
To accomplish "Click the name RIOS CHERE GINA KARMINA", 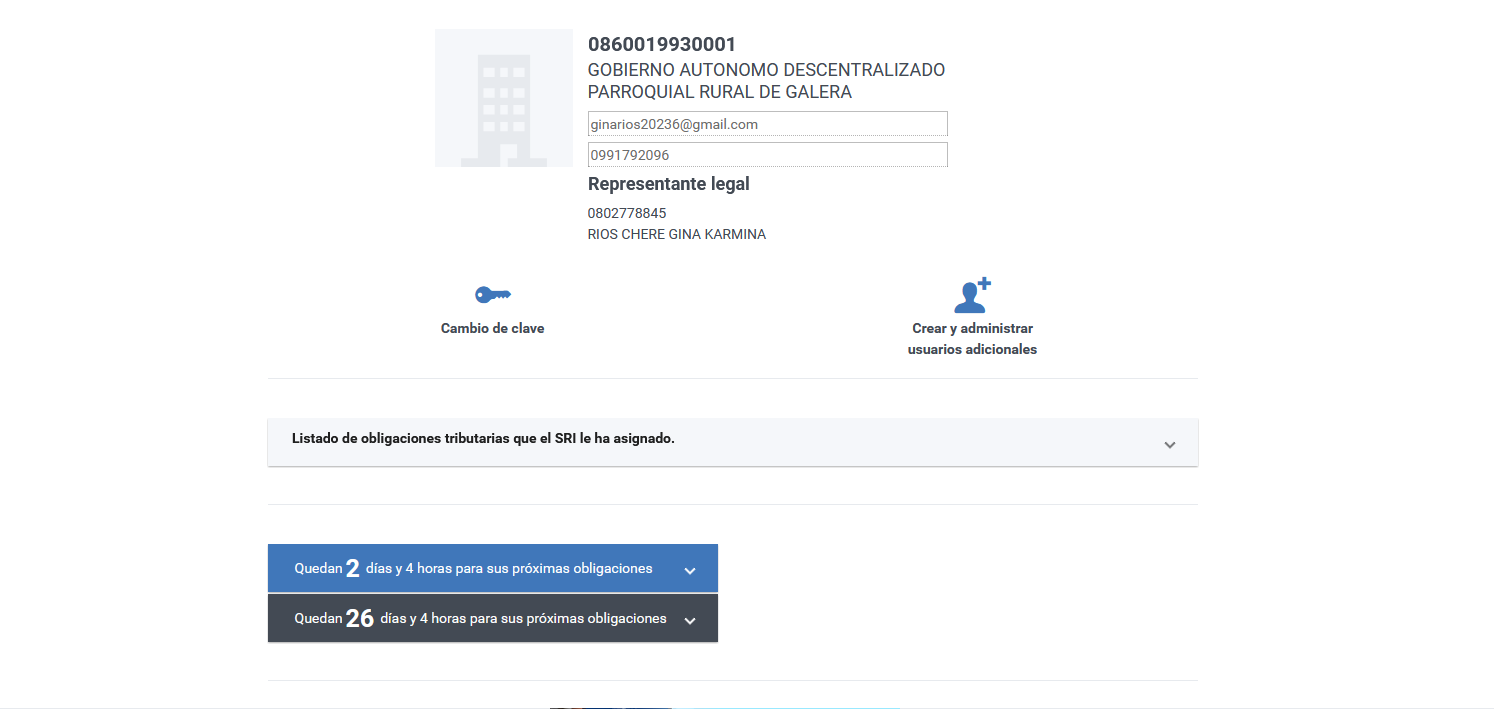I will (x=677, y=235).
